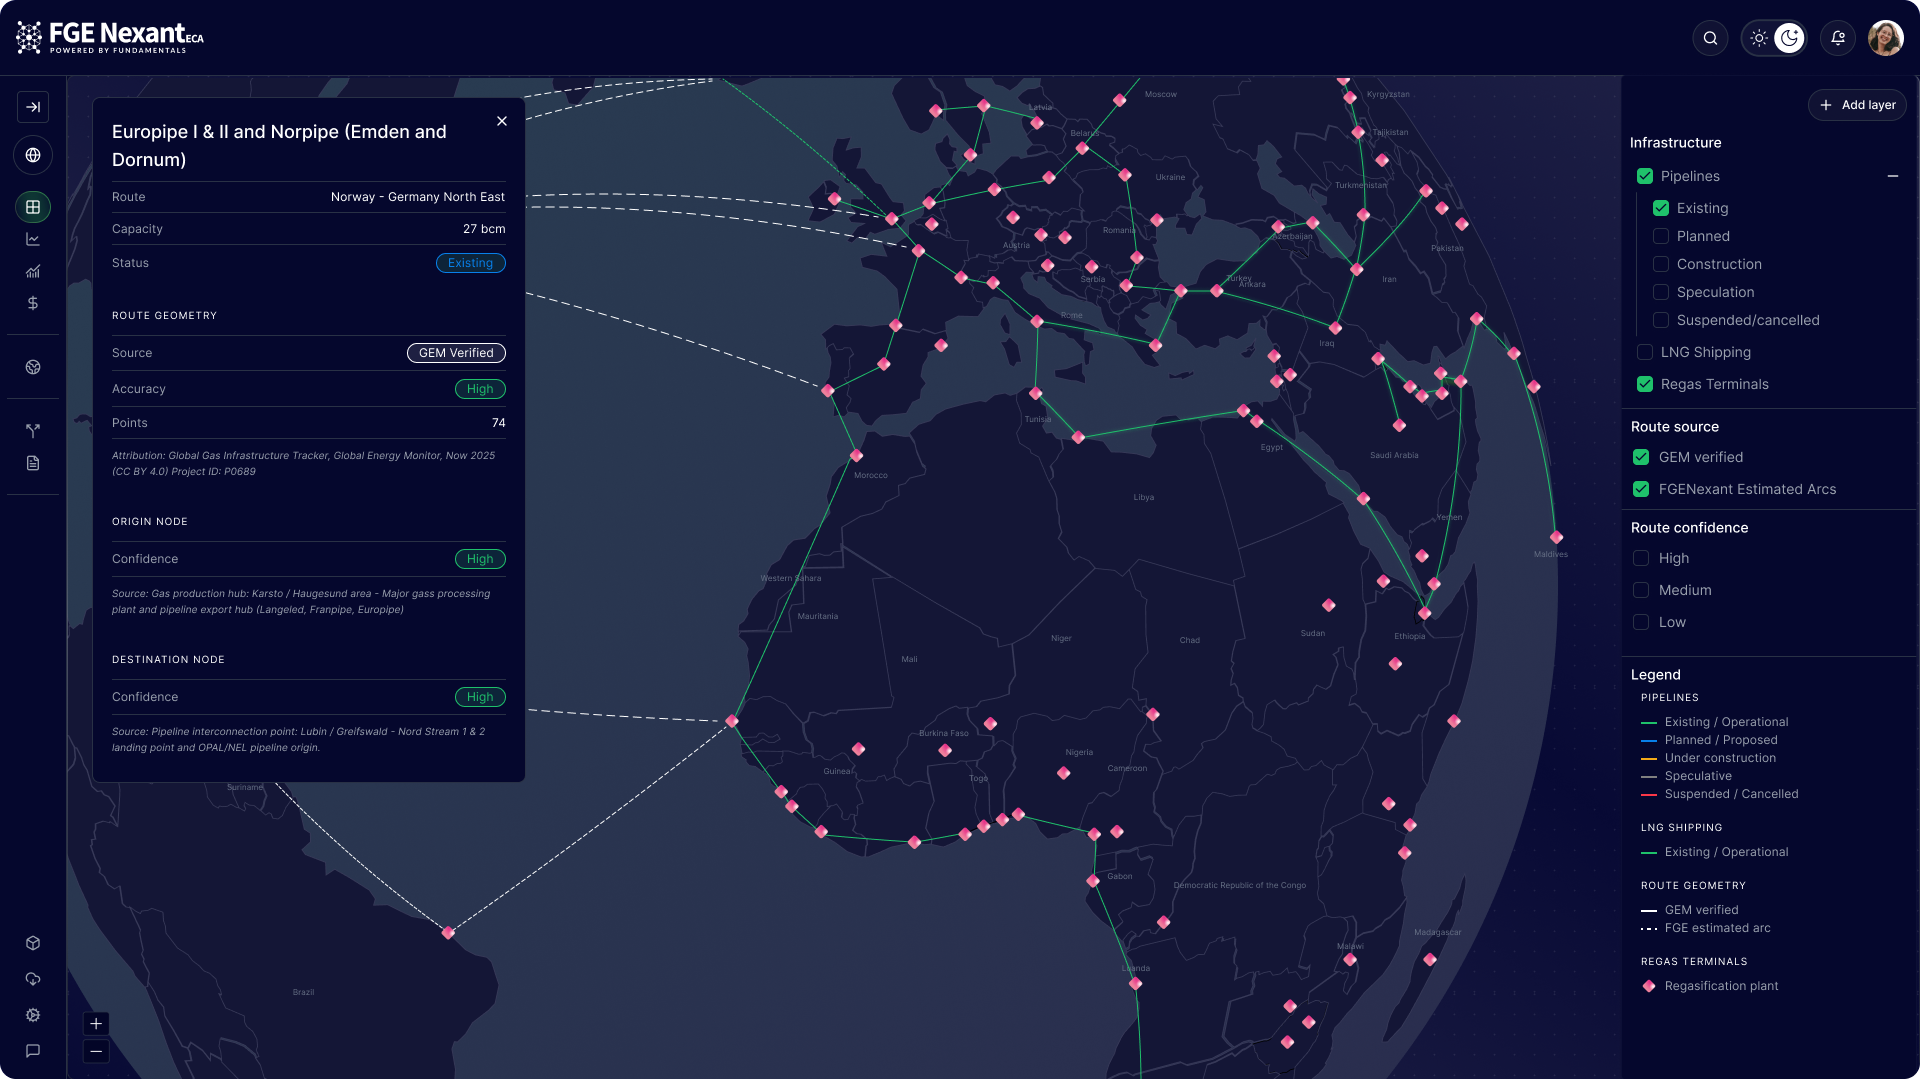Zoom out the map with minus button
1920x1079 pixels.
[96, 1051]
